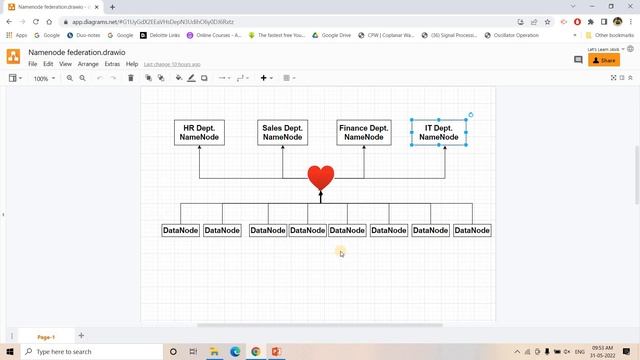Screen dimensions: 640x360
Task: Open the insert plus dropdown
Action: [x=267, y=78]
